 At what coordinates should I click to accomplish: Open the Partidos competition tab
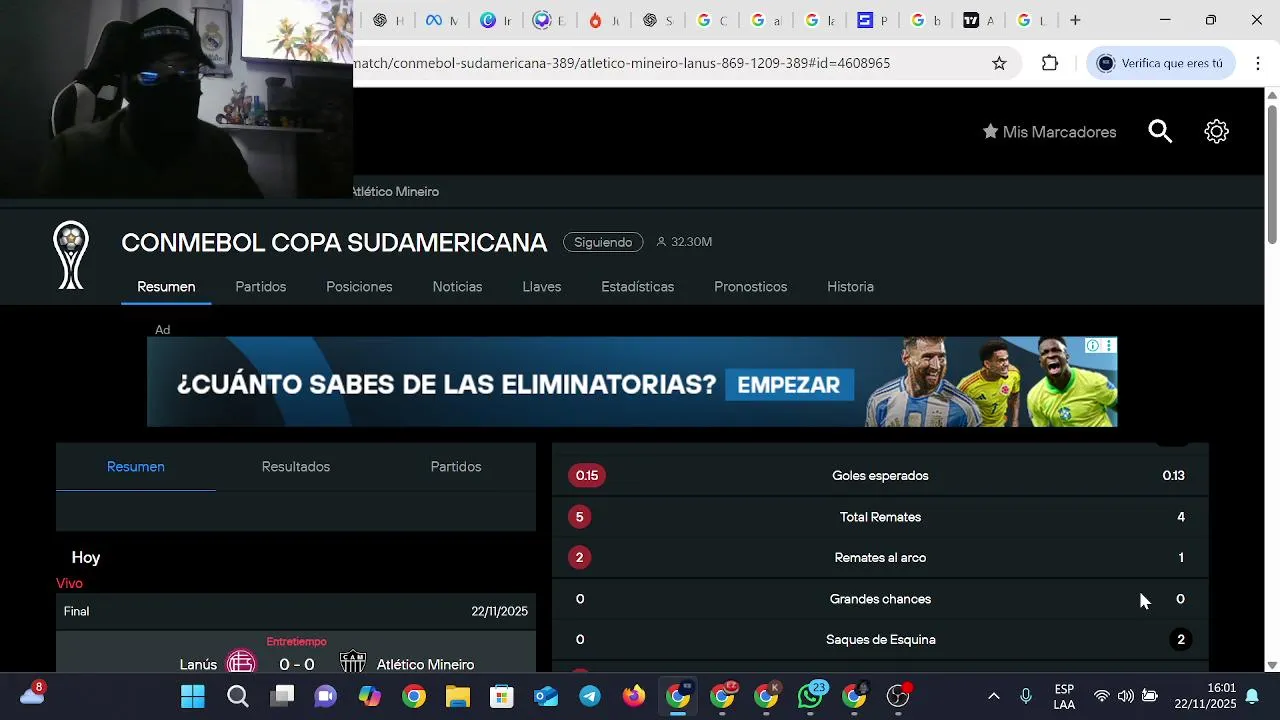pyautogui.click(x=261, y=287)
